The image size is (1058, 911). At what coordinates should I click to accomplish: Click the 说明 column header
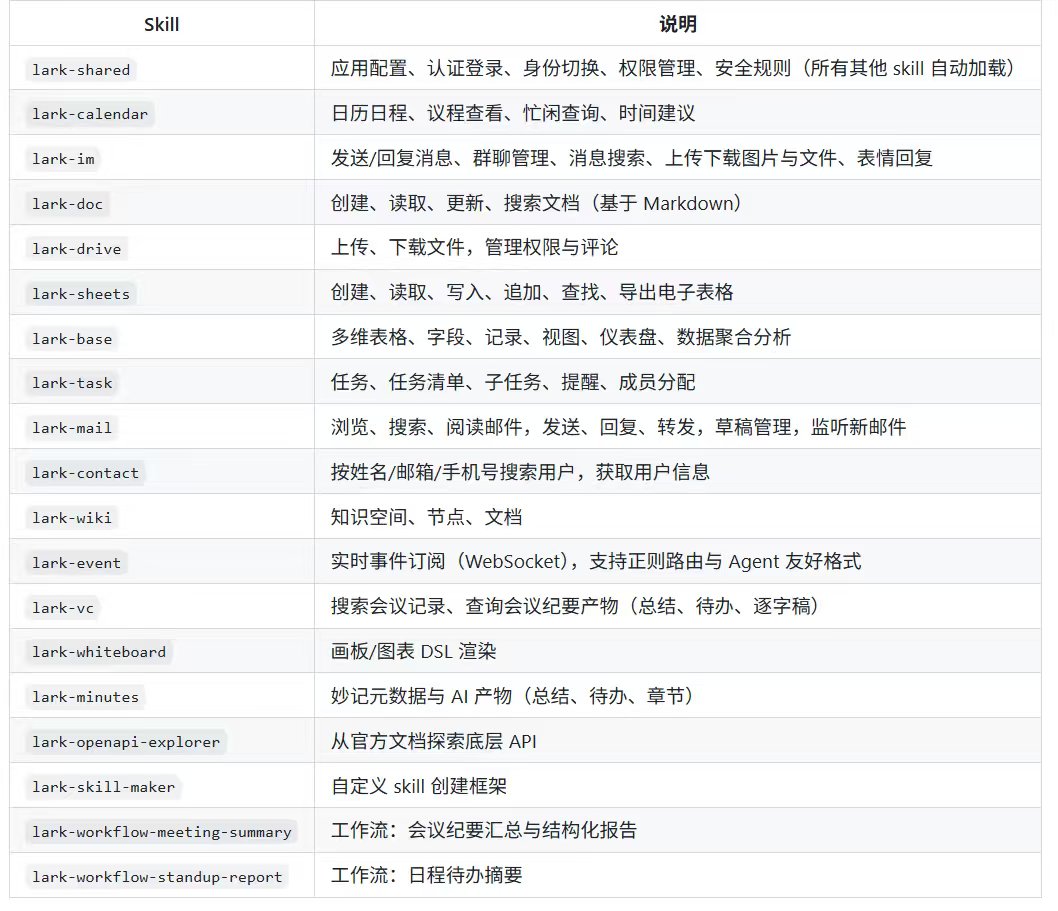[x=677, y=25]
